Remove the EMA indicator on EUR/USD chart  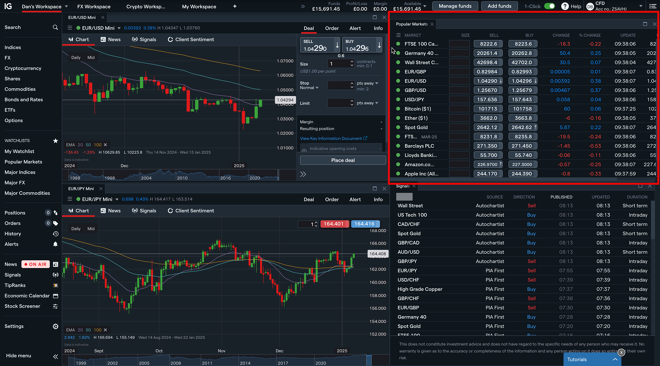[105, 145]
